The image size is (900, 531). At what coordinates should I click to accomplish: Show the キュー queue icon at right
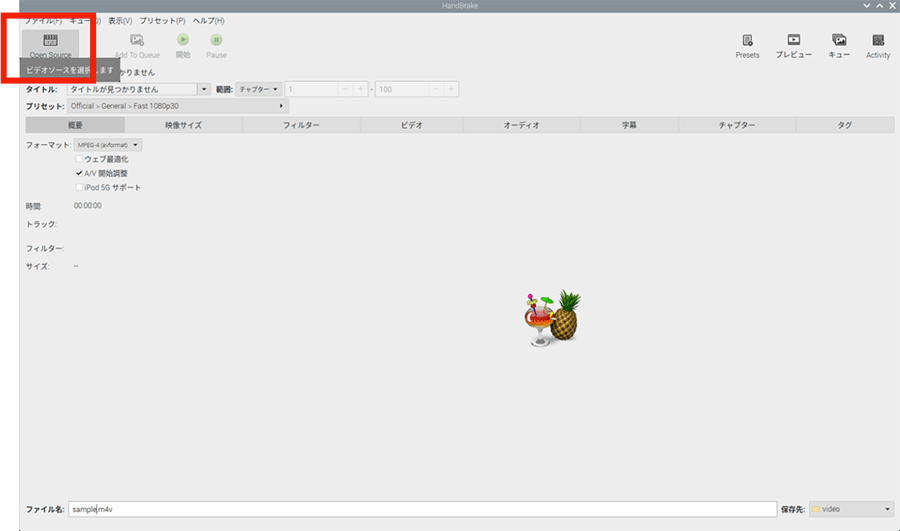tap(839, 40)
